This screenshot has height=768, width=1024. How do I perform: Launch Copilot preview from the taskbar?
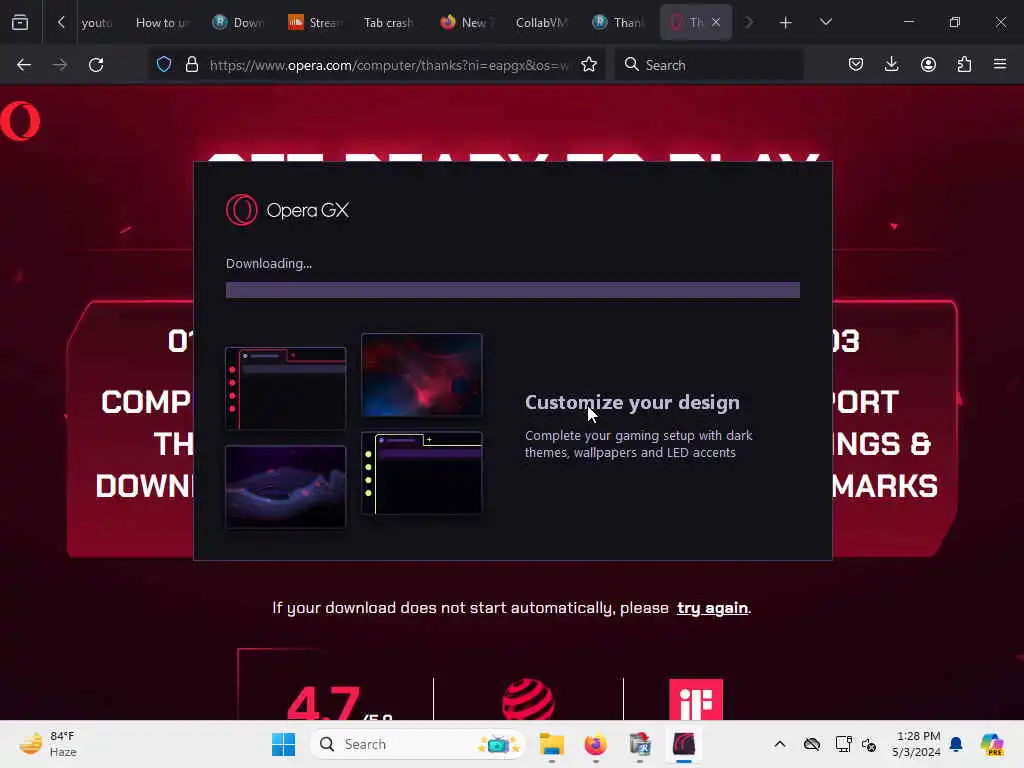point(992,744)
